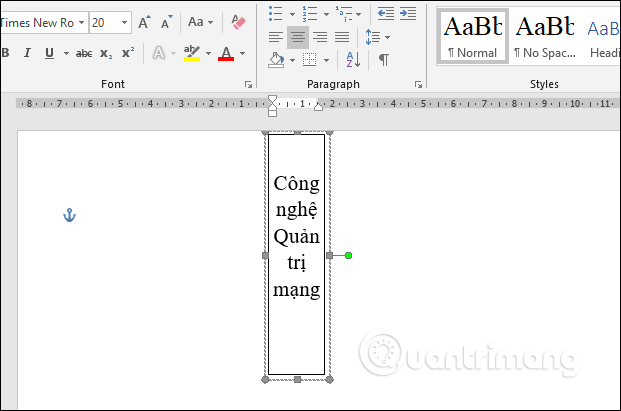Toggle subscript formatting
This screenshot has width=621, height=411.
[x=106, y=53]
